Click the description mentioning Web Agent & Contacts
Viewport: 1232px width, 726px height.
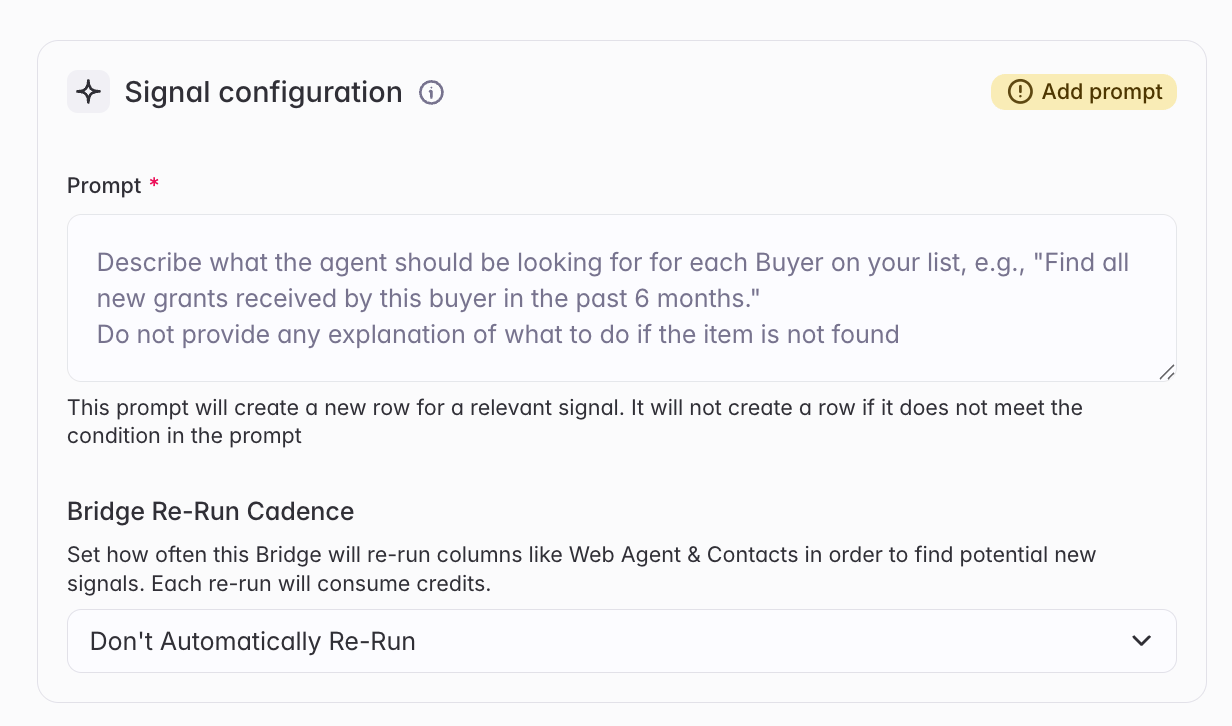[x=582, y=569]
